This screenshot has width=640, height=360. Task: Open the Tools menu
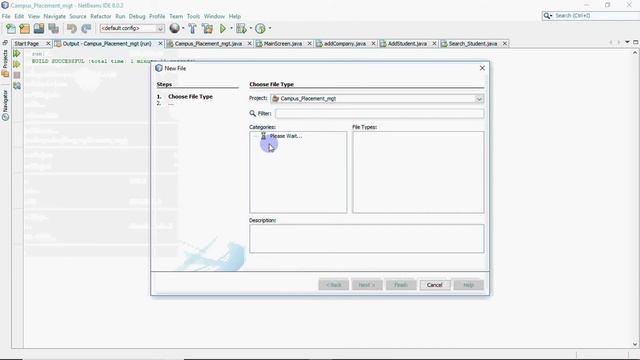pos(193,16)
